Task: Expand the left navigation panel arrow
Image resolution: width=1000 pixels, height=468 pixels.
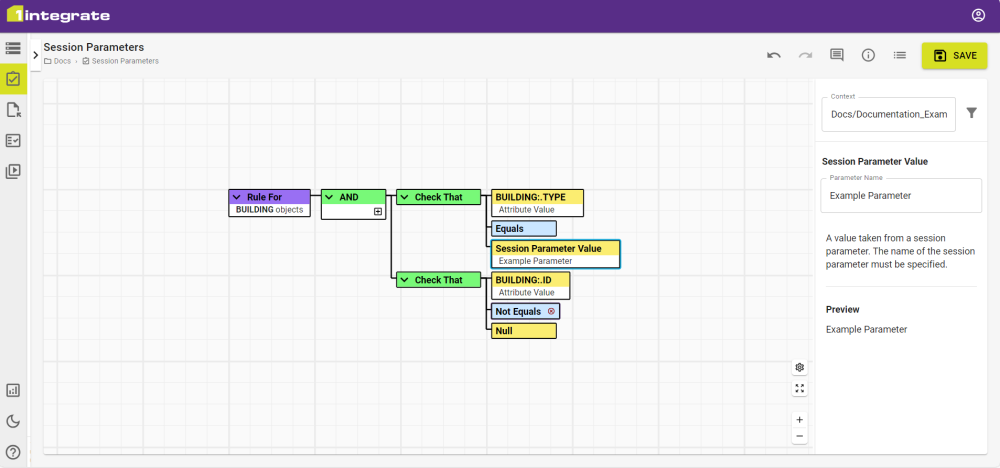Action: click(35, 55)
